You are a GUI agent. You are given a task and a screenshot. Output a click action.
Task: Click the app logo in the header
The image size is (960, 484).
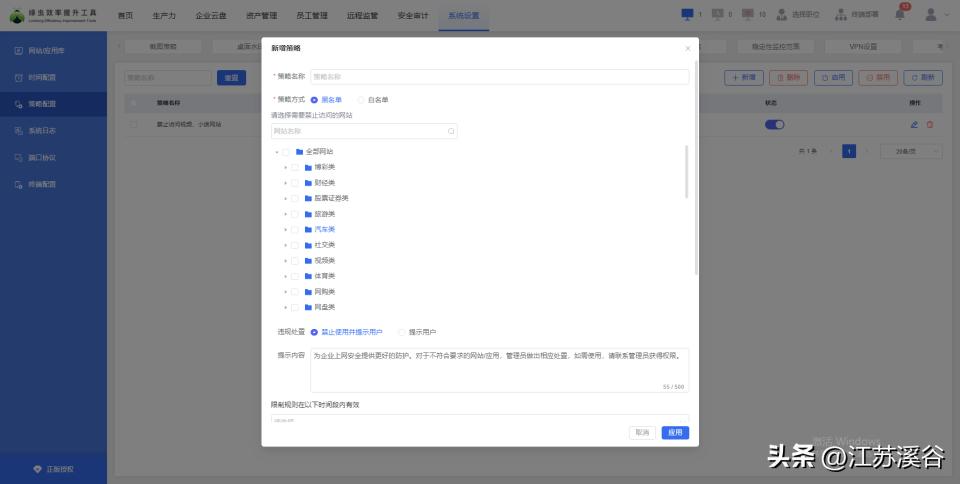tap(17, 15)
